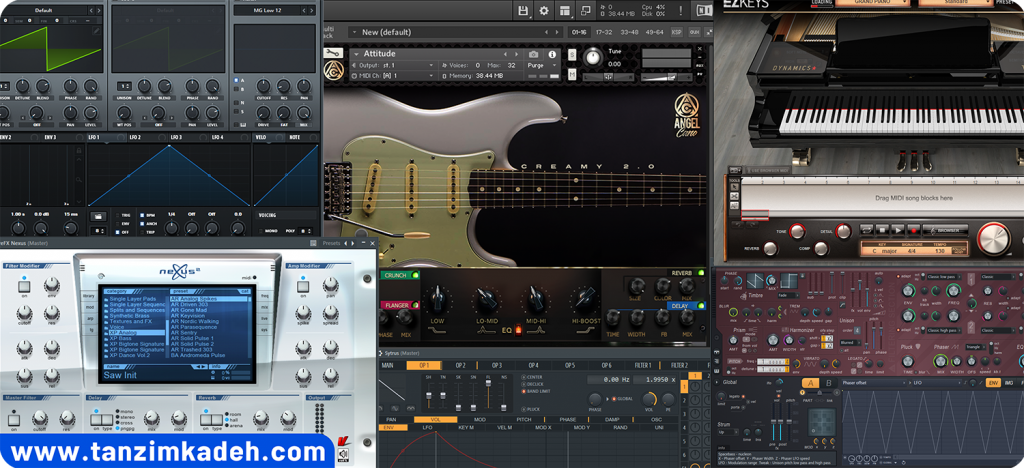Click EZkeys record button
Viewport: 1024px width, 468px height.
[914, 230]
